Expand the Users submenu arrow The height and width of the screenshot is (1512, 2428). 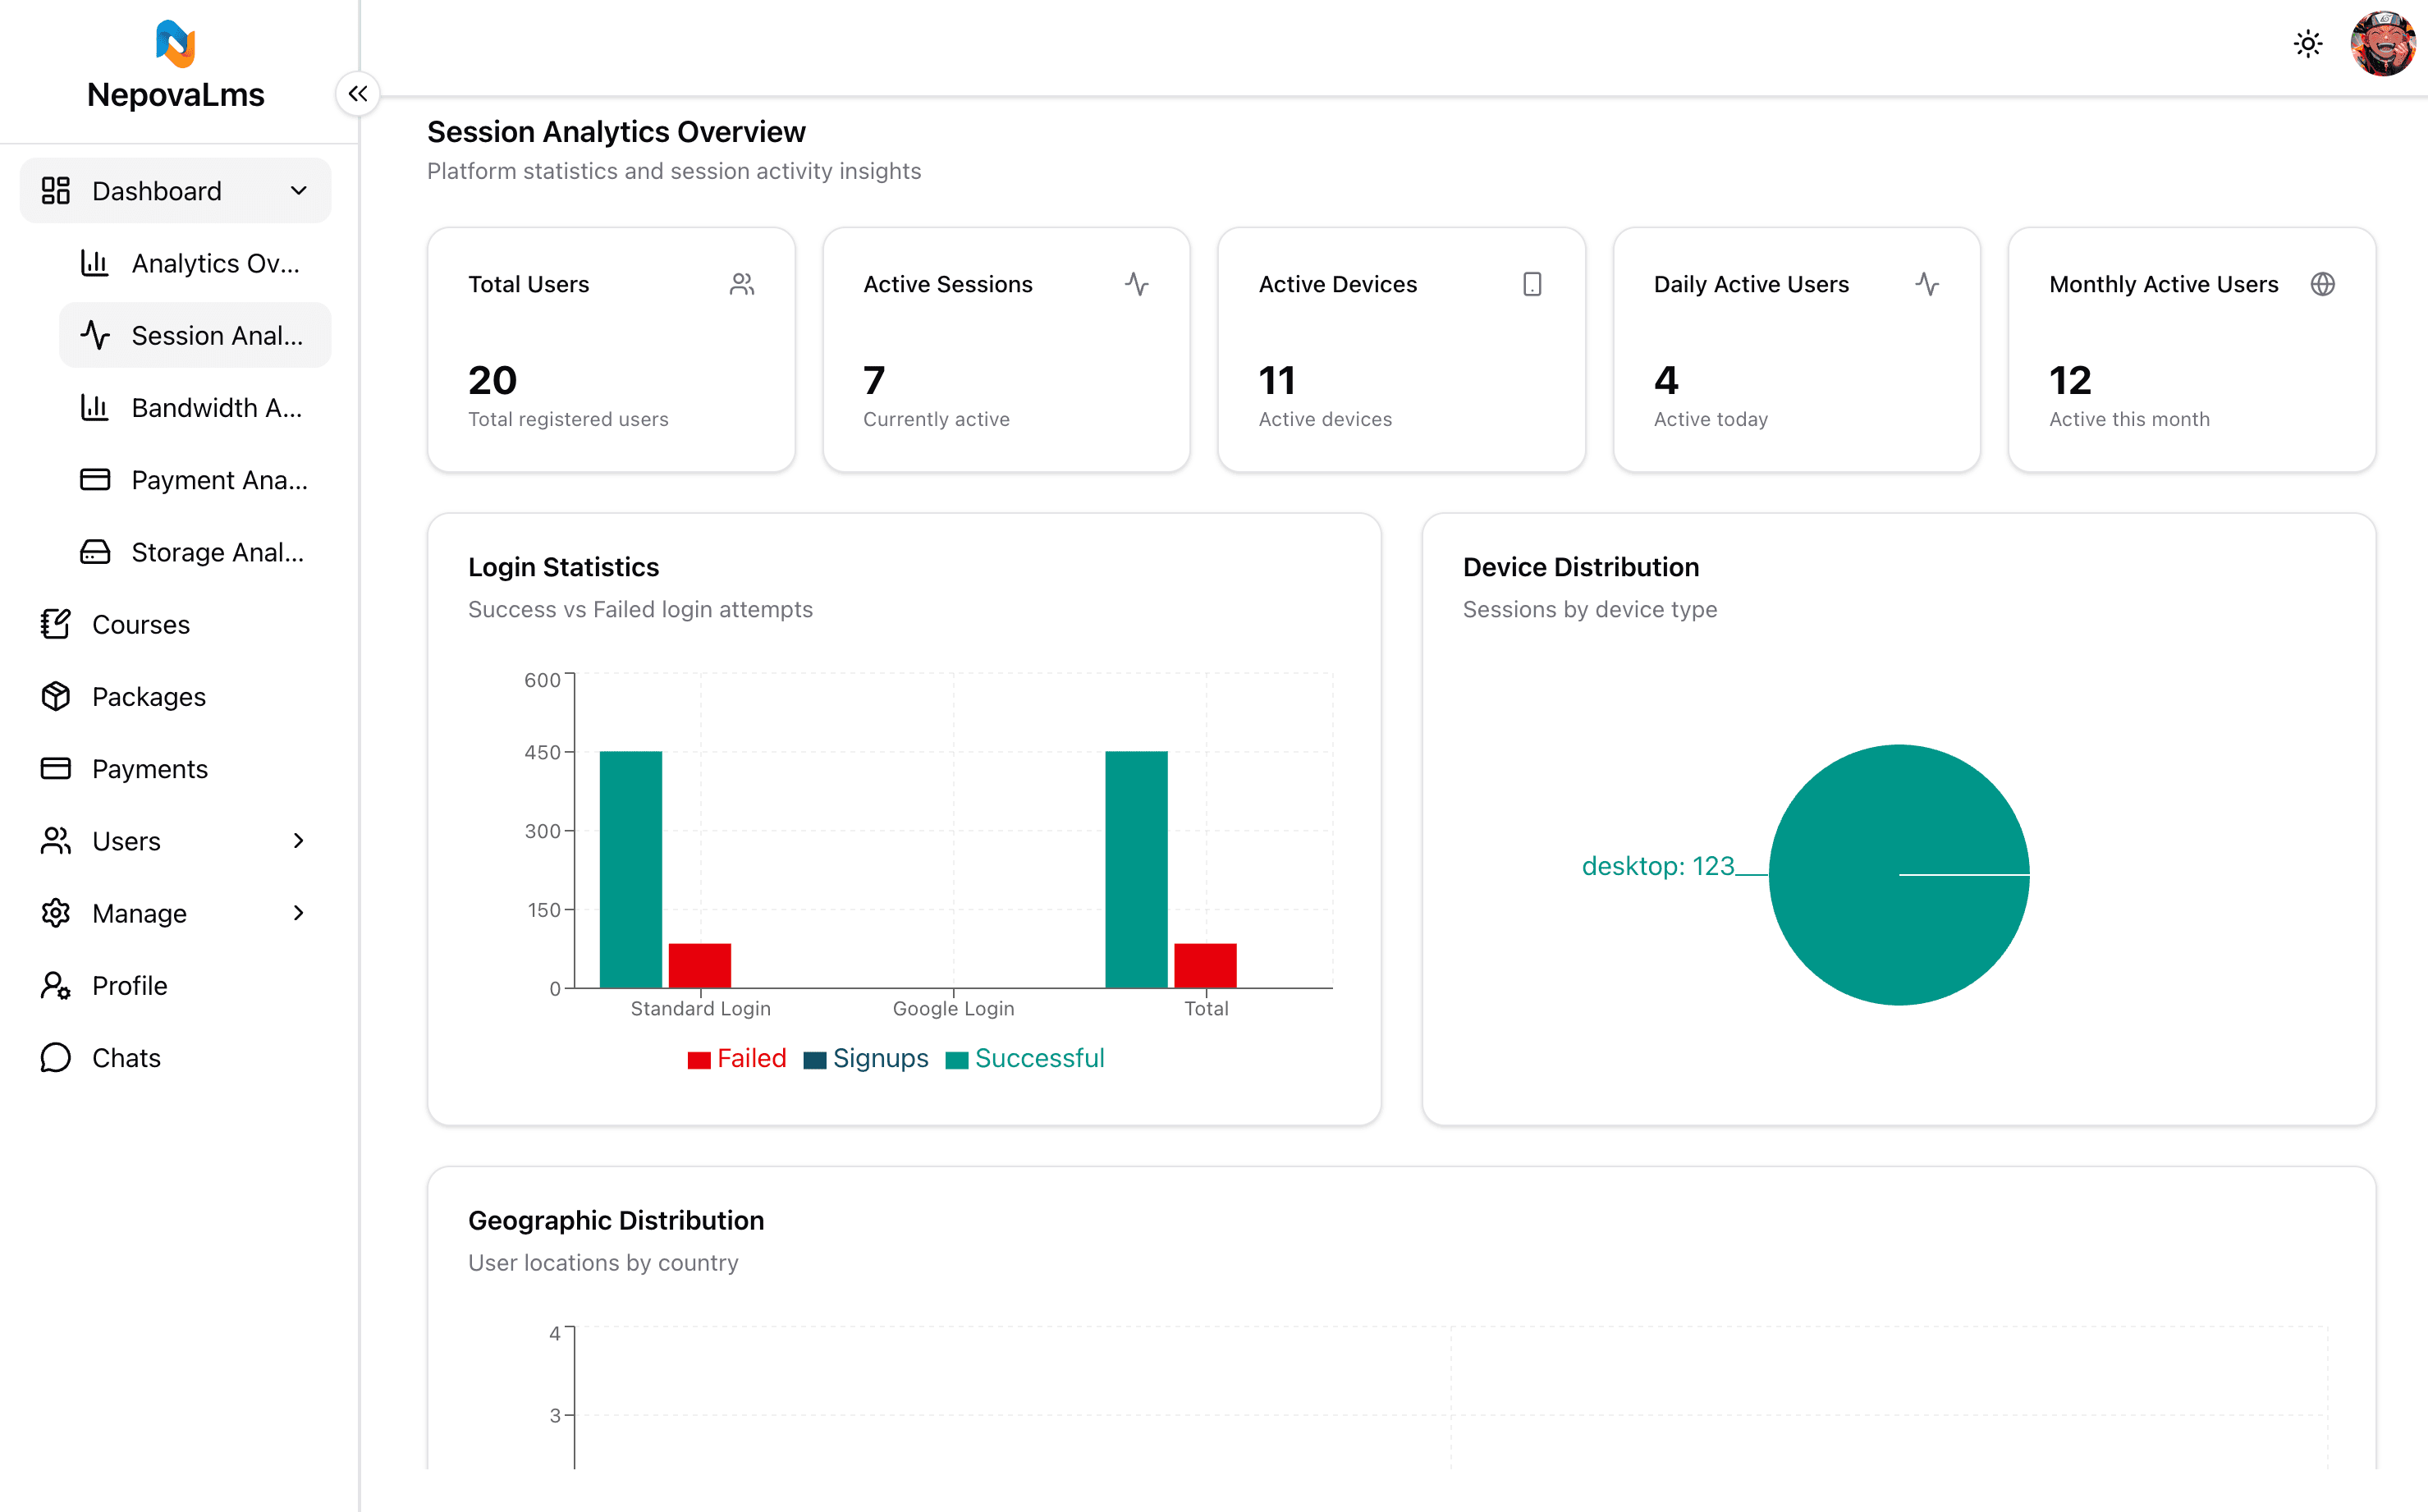pos(298,841)
